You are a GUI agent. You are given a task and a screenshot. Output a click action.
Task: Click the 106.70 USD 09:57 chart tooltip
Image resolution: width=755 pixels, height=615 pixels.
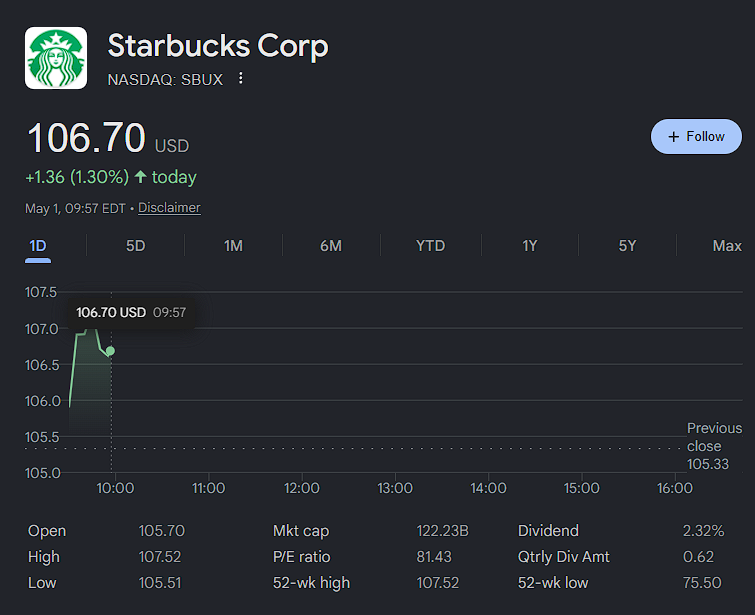tap(131, 313)
